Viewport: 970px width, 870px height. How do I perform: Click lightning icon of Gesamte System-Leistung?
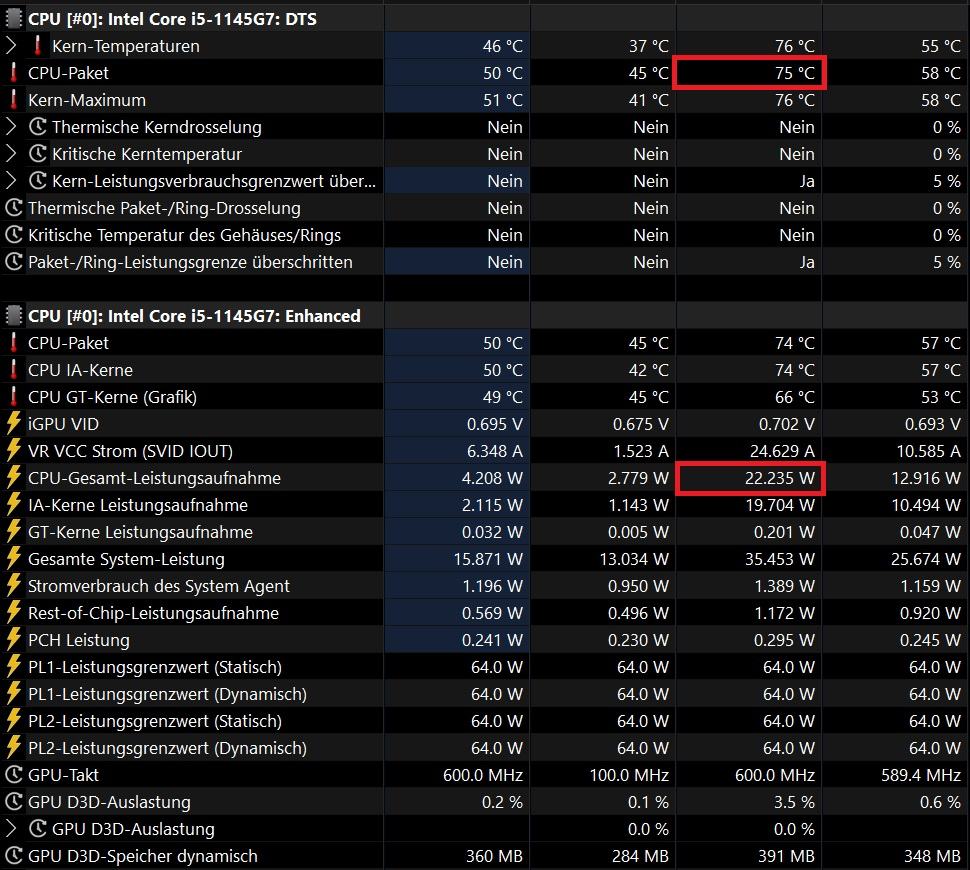point(14,559)
